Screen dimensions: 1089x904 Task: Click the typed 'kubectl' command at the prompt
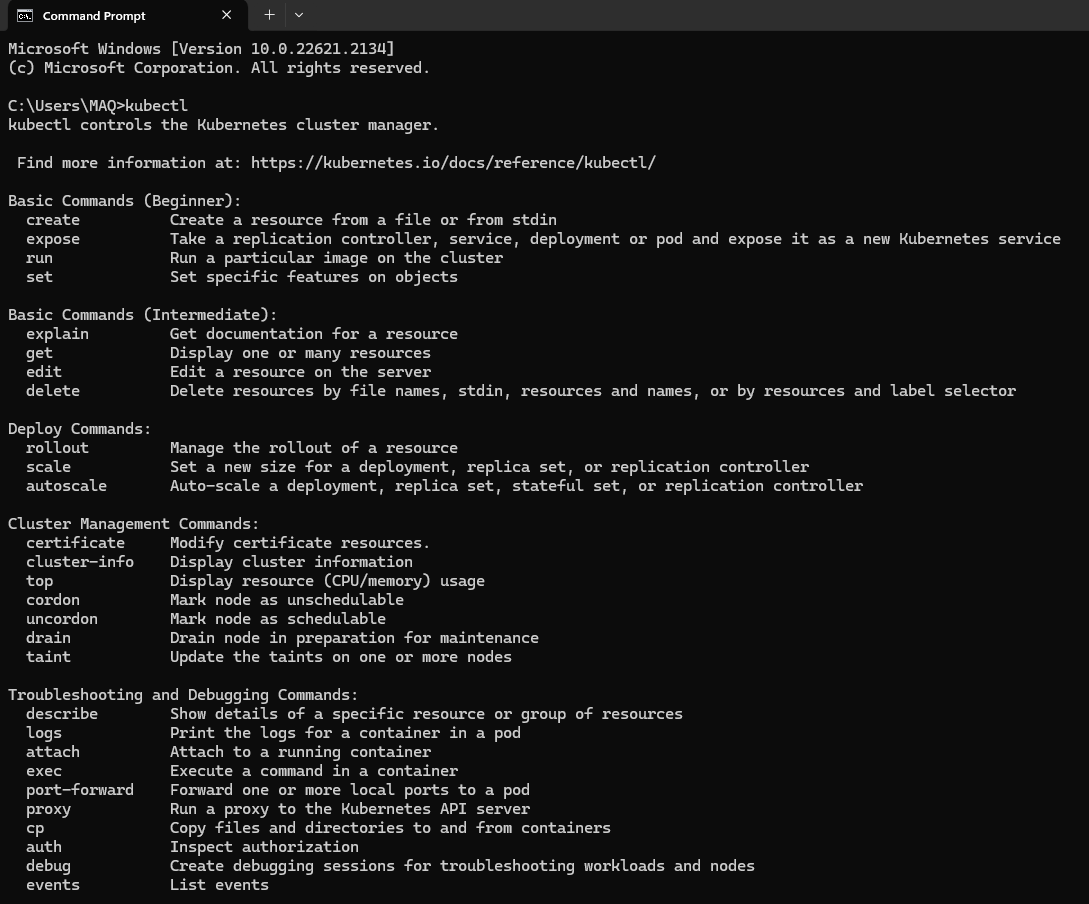(157, 106)
